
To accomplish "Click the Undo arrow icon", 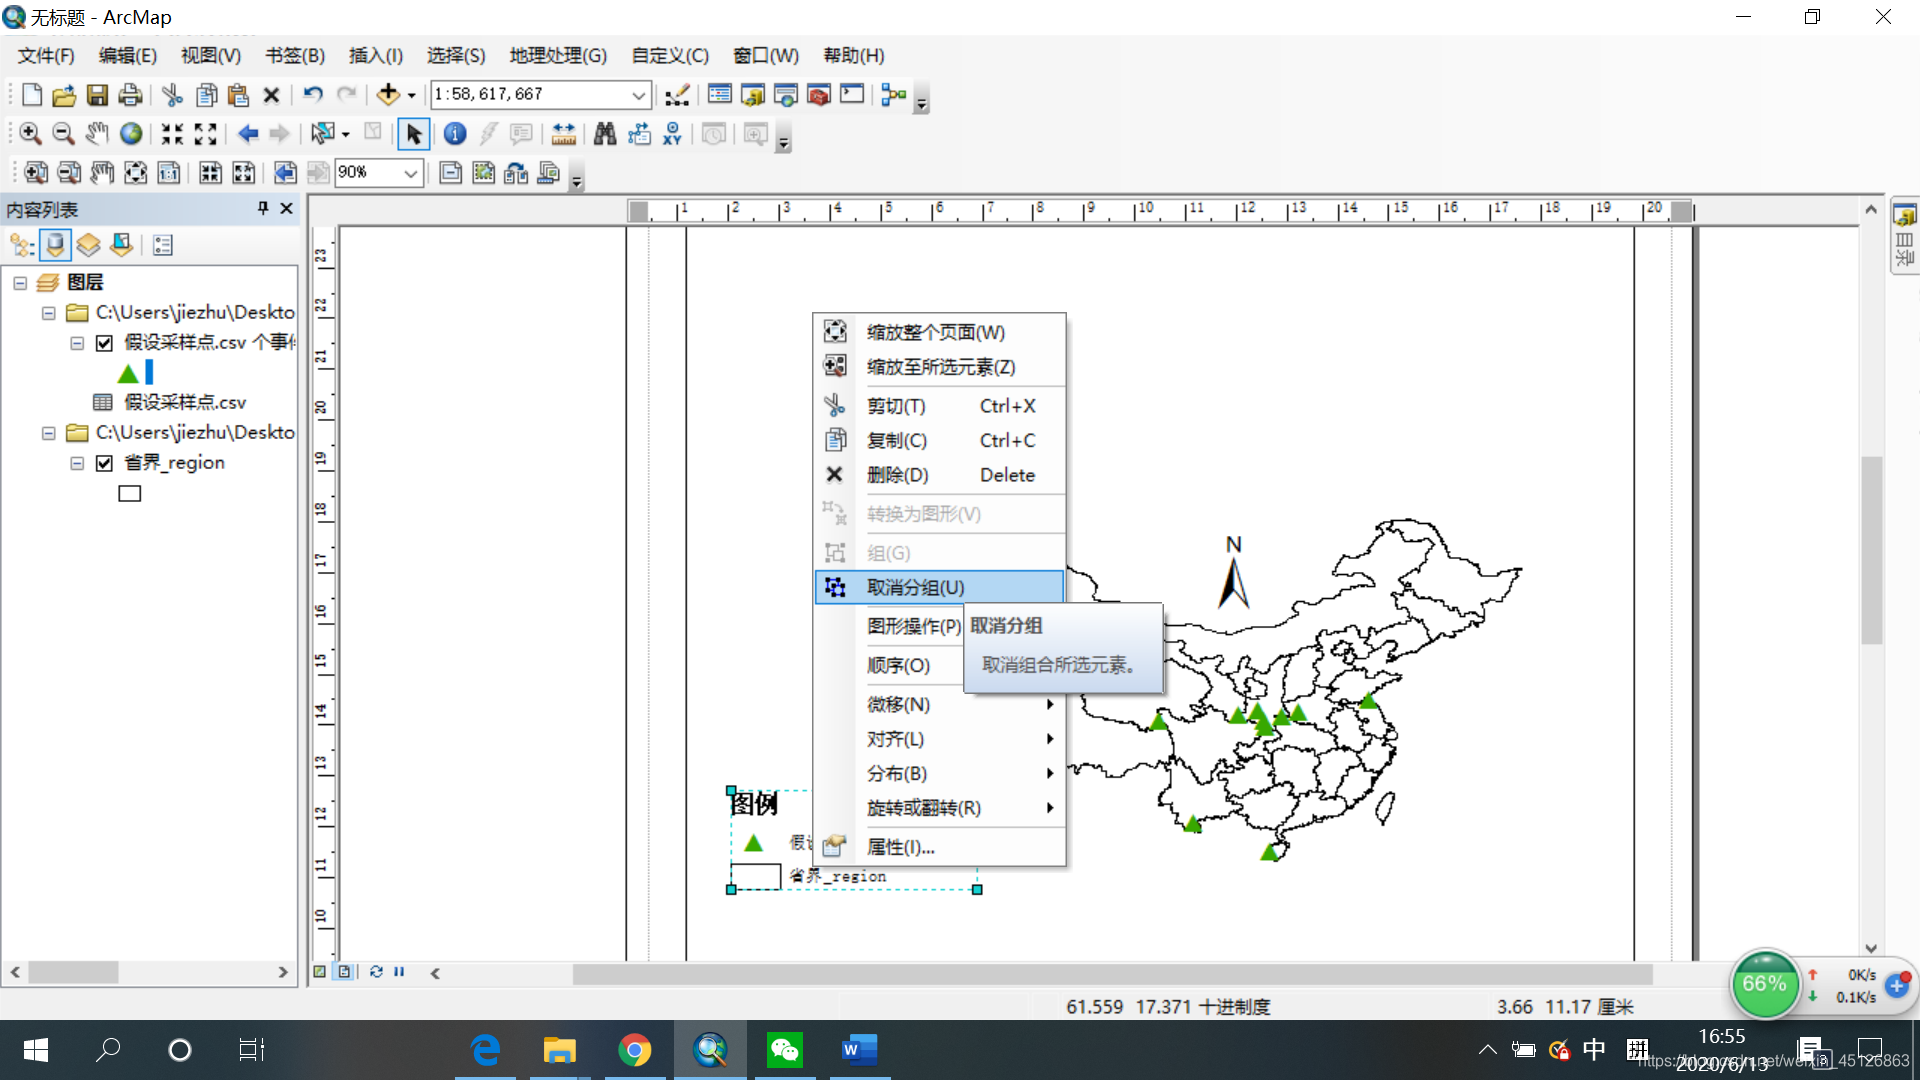I will click(313, 95).
